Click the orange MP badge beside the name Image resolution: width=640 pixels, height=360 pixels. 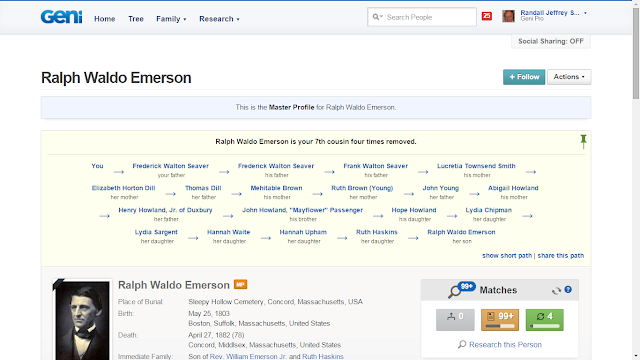click(240, 284)
